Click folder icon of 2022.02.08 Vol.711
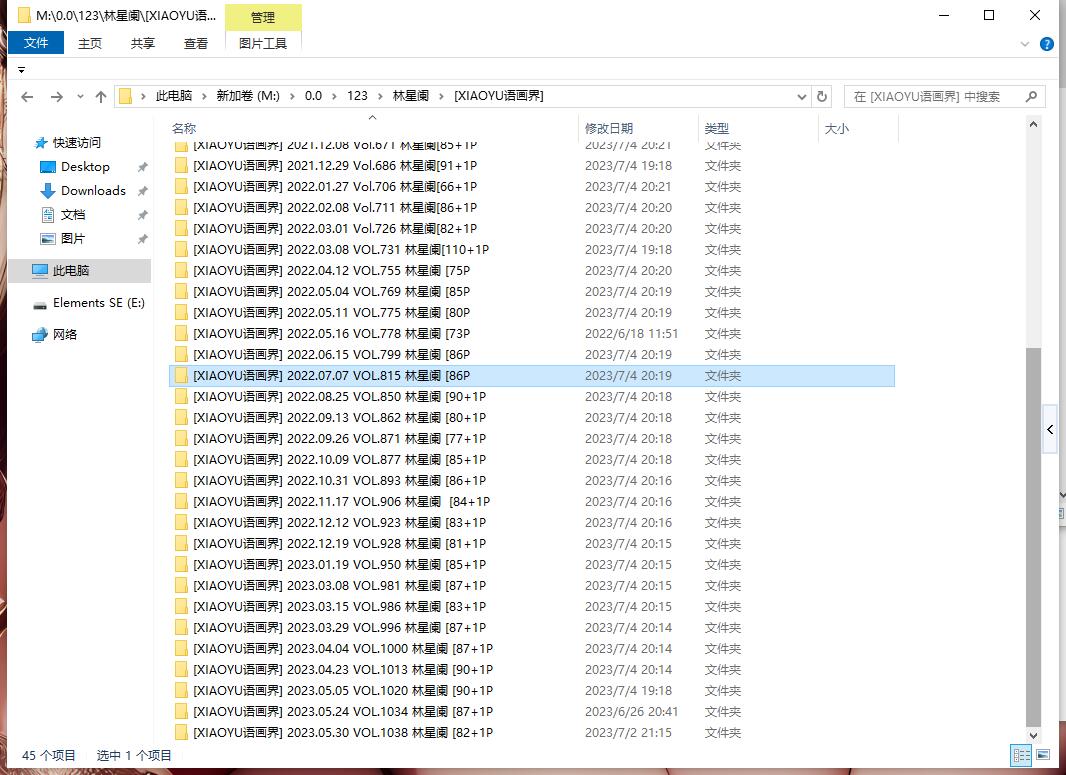This screenshot has height=775, width=1066. 181,208
